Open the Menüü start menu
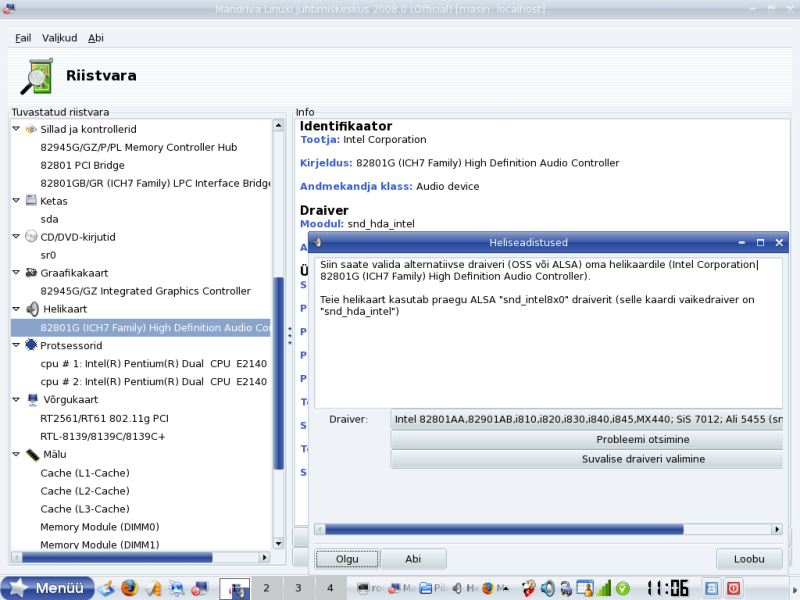This screenshot has width=800, height=600. pos(48,588)
